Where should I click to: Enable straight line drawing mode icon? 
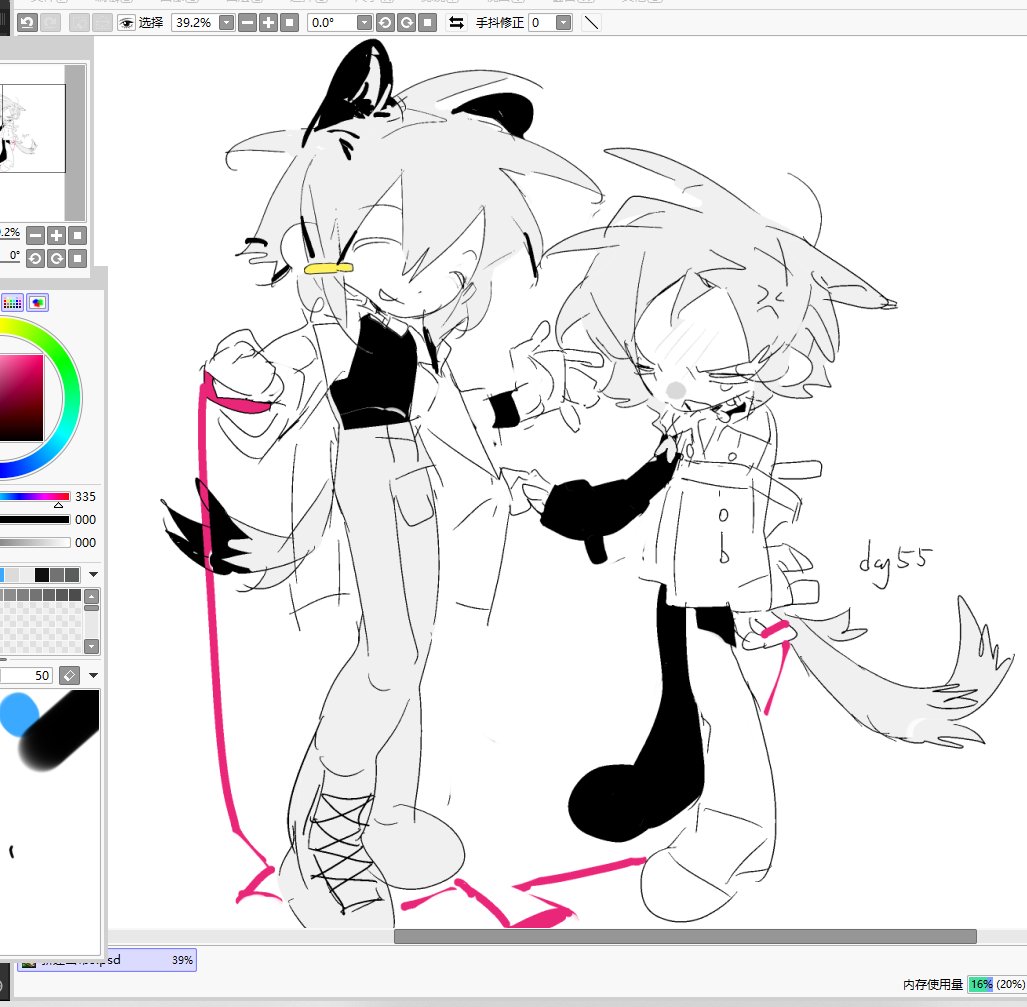coord(591,23)
